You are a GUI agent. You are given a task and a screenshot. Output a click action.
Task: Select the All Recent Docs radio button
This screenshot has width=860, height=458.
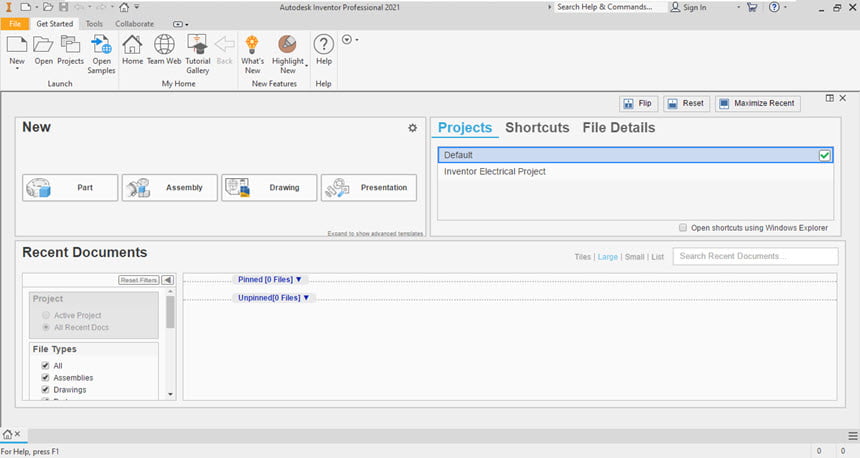[x=46, y=327]
